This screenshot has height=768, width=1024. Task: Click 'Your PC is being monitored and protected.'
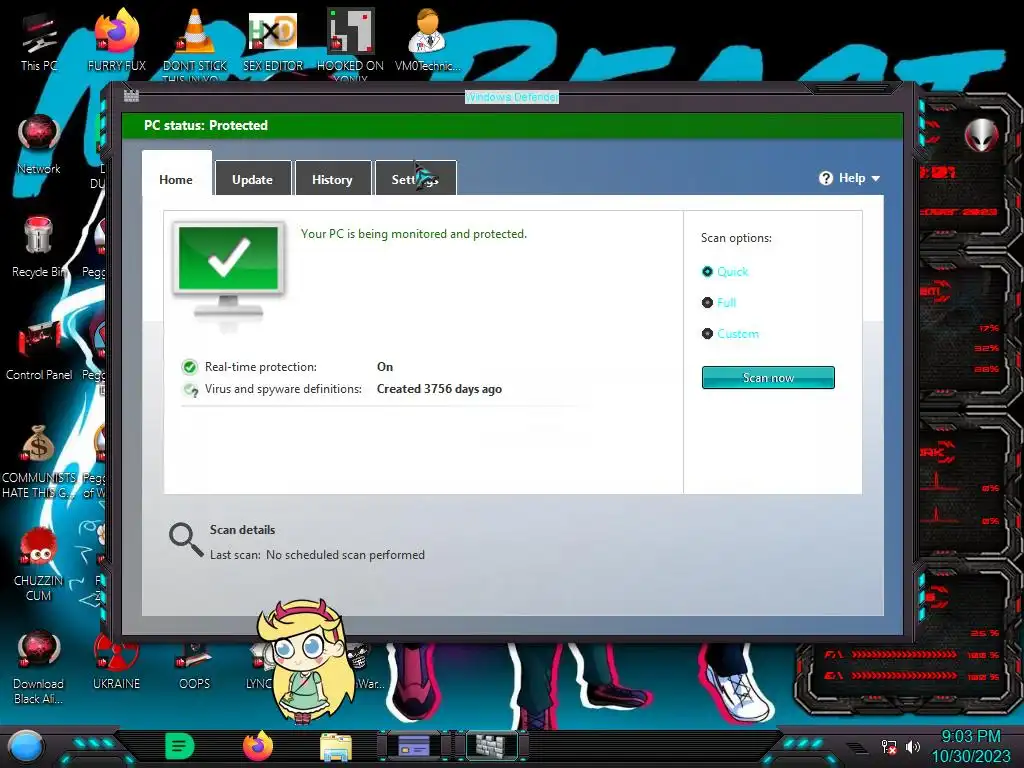click(x=413, y=234)
